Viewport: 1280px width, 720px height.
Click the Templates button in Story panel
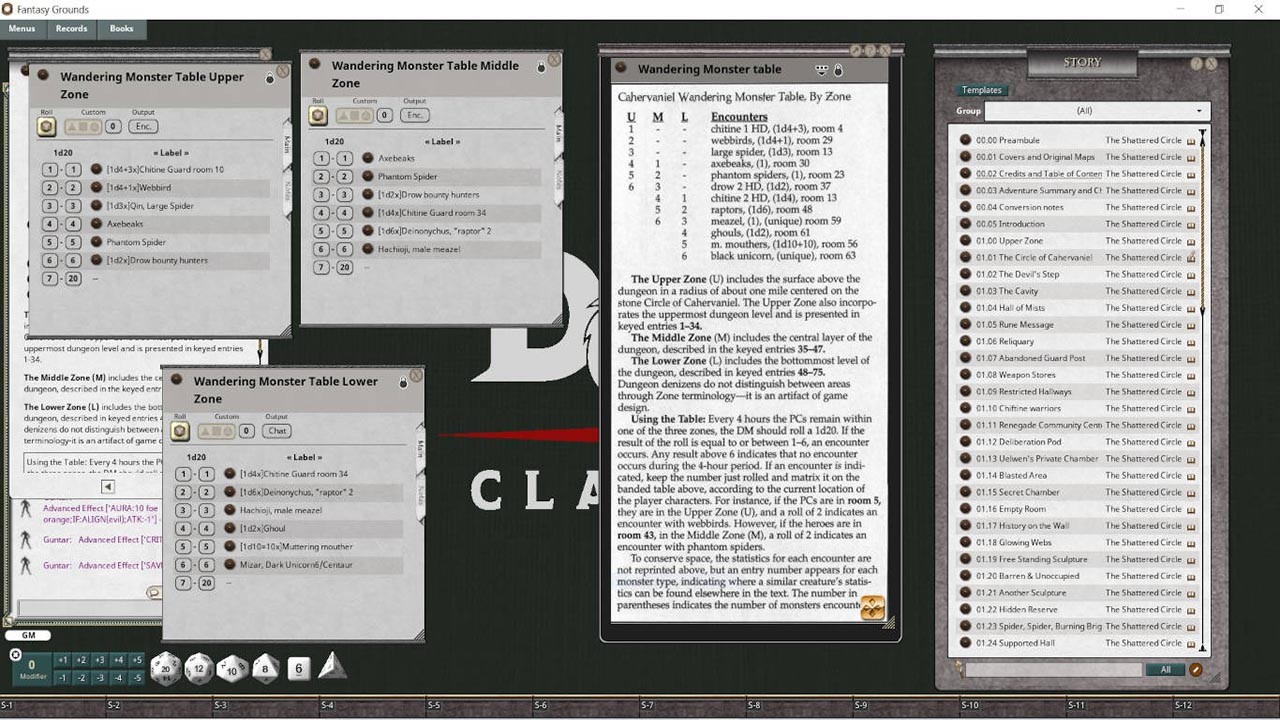[x=982, y=90]
